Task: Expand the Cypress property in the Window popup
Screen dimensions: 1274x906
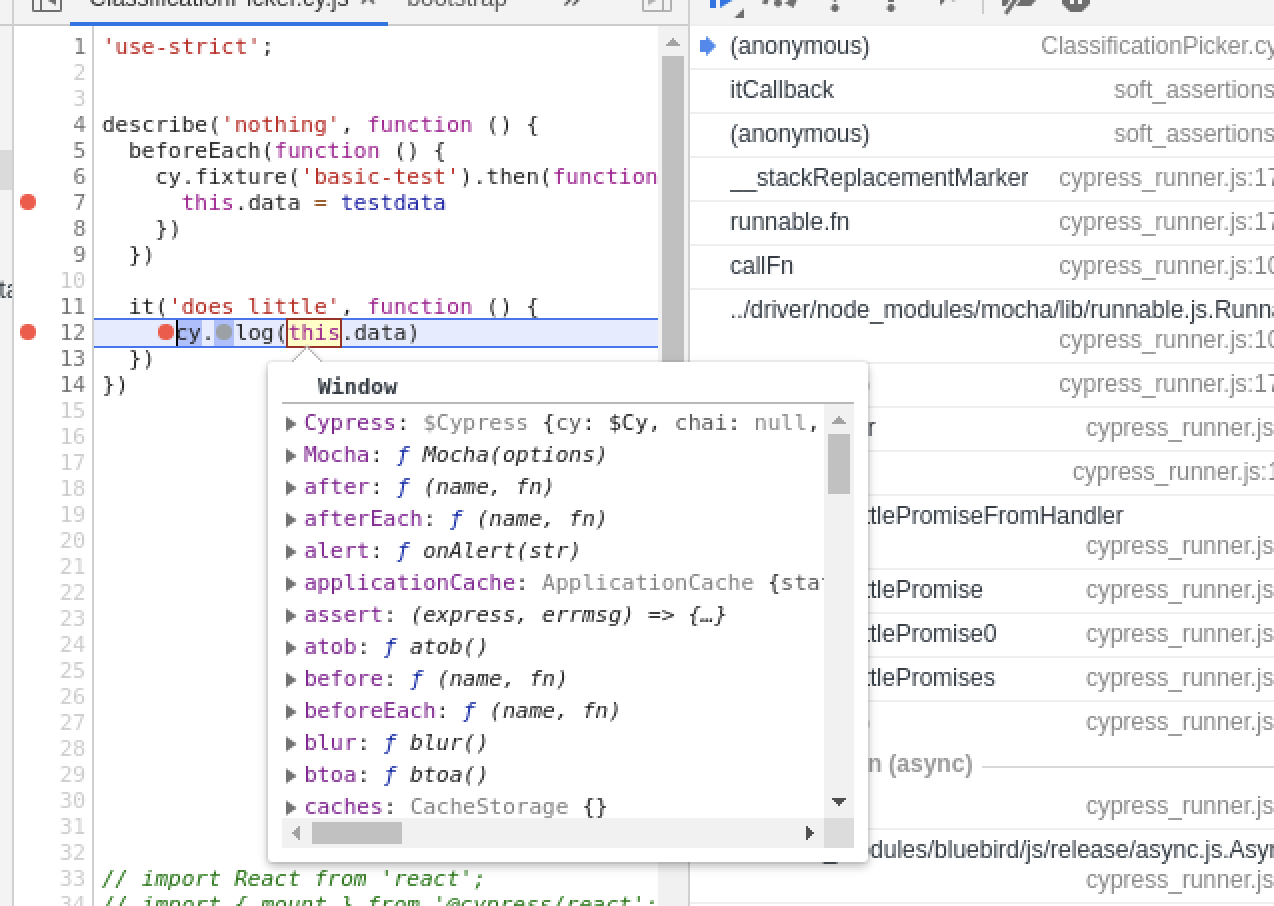Action: click(x=291, y=422)
